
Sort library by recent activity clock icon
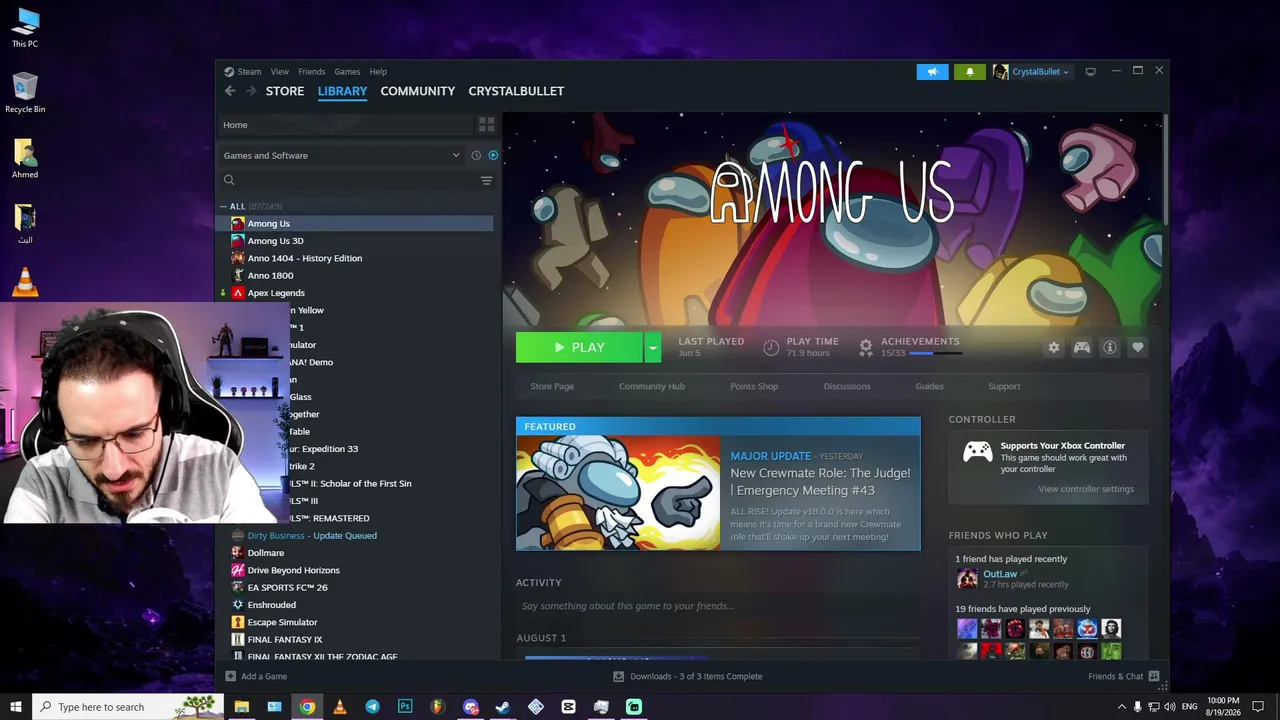[x=476, y=155]
